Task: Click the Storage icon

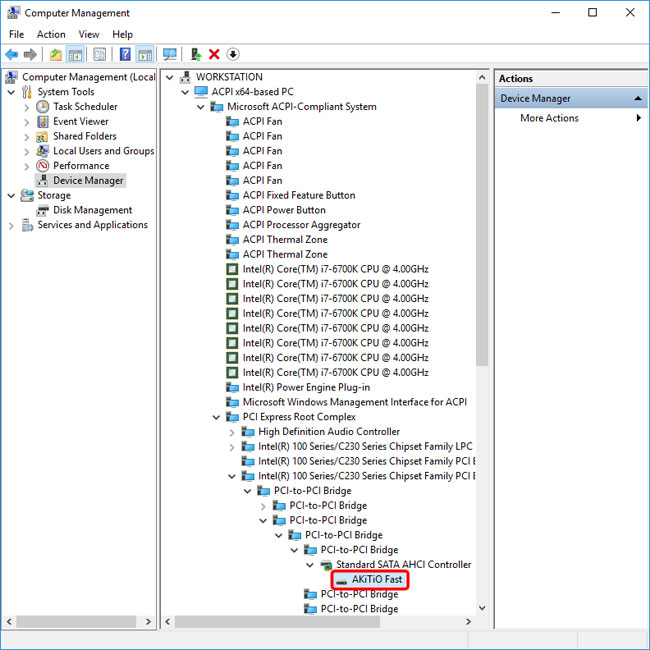Action: coord(27,195)
